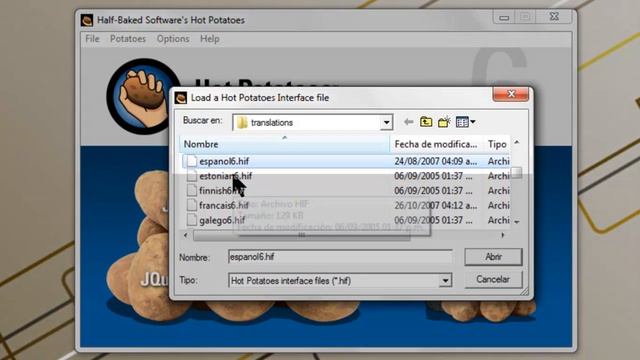
Task: Click the dialog resize grip corner
Action: coord(524,291)
